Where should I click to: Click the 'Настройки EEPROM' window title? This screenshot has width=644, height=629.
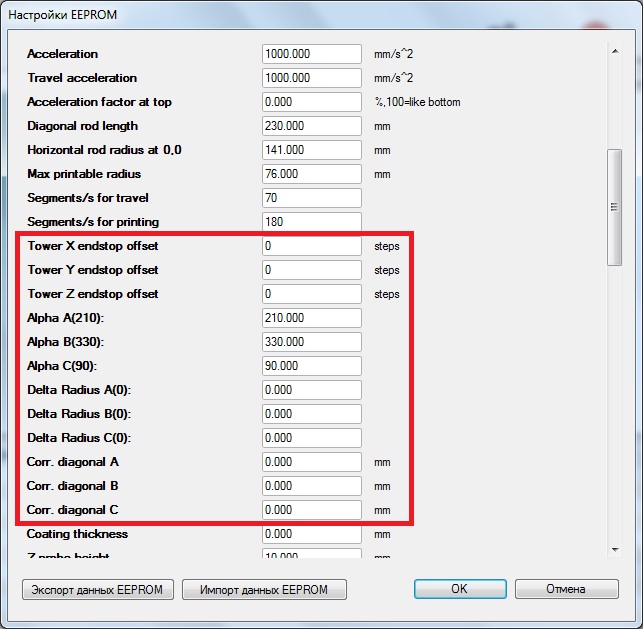tap(62, 15)
